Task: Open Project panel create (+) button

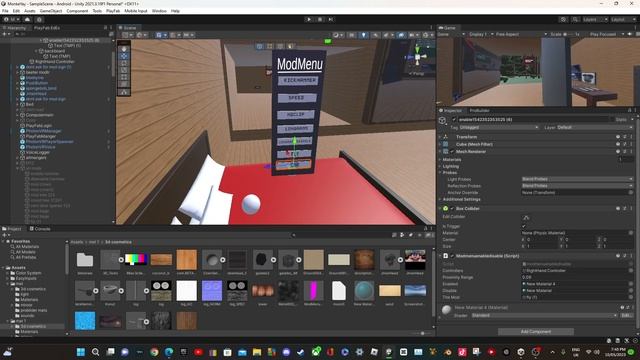Action: 5,235
